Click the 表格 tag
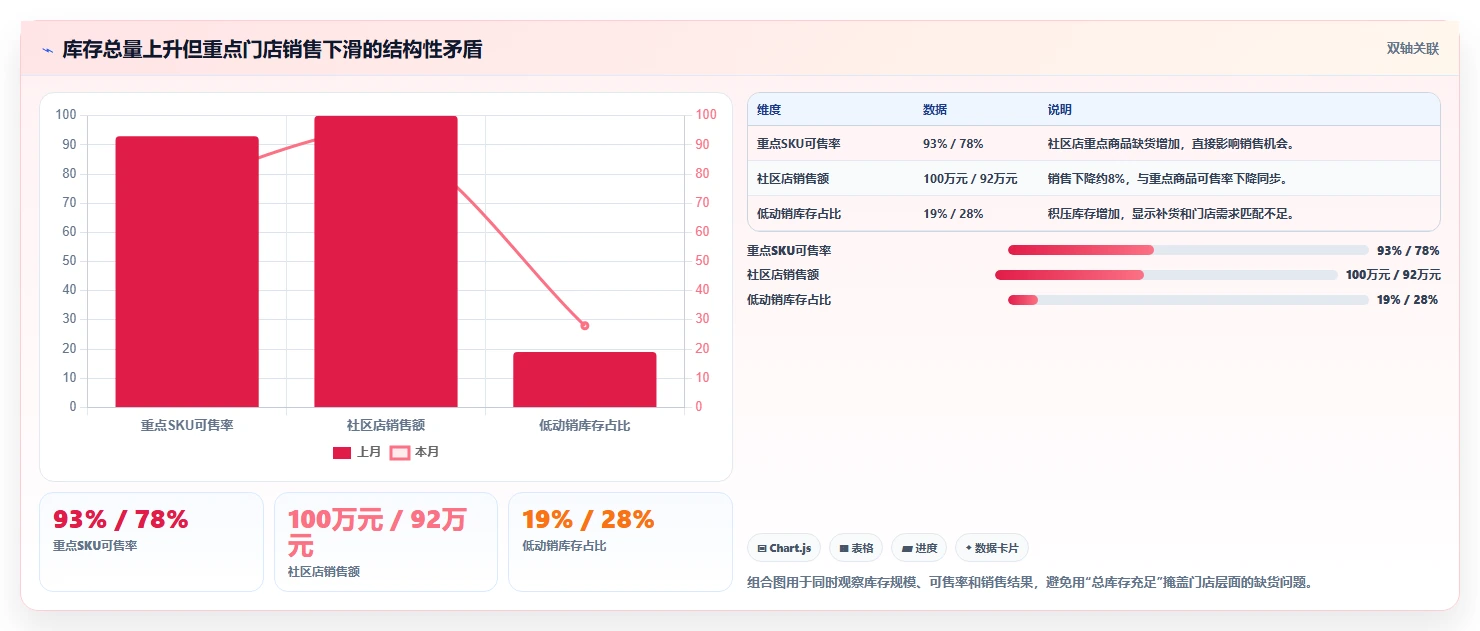Image resolution: width=1480 pixels, height=631 pixels. 856,548
